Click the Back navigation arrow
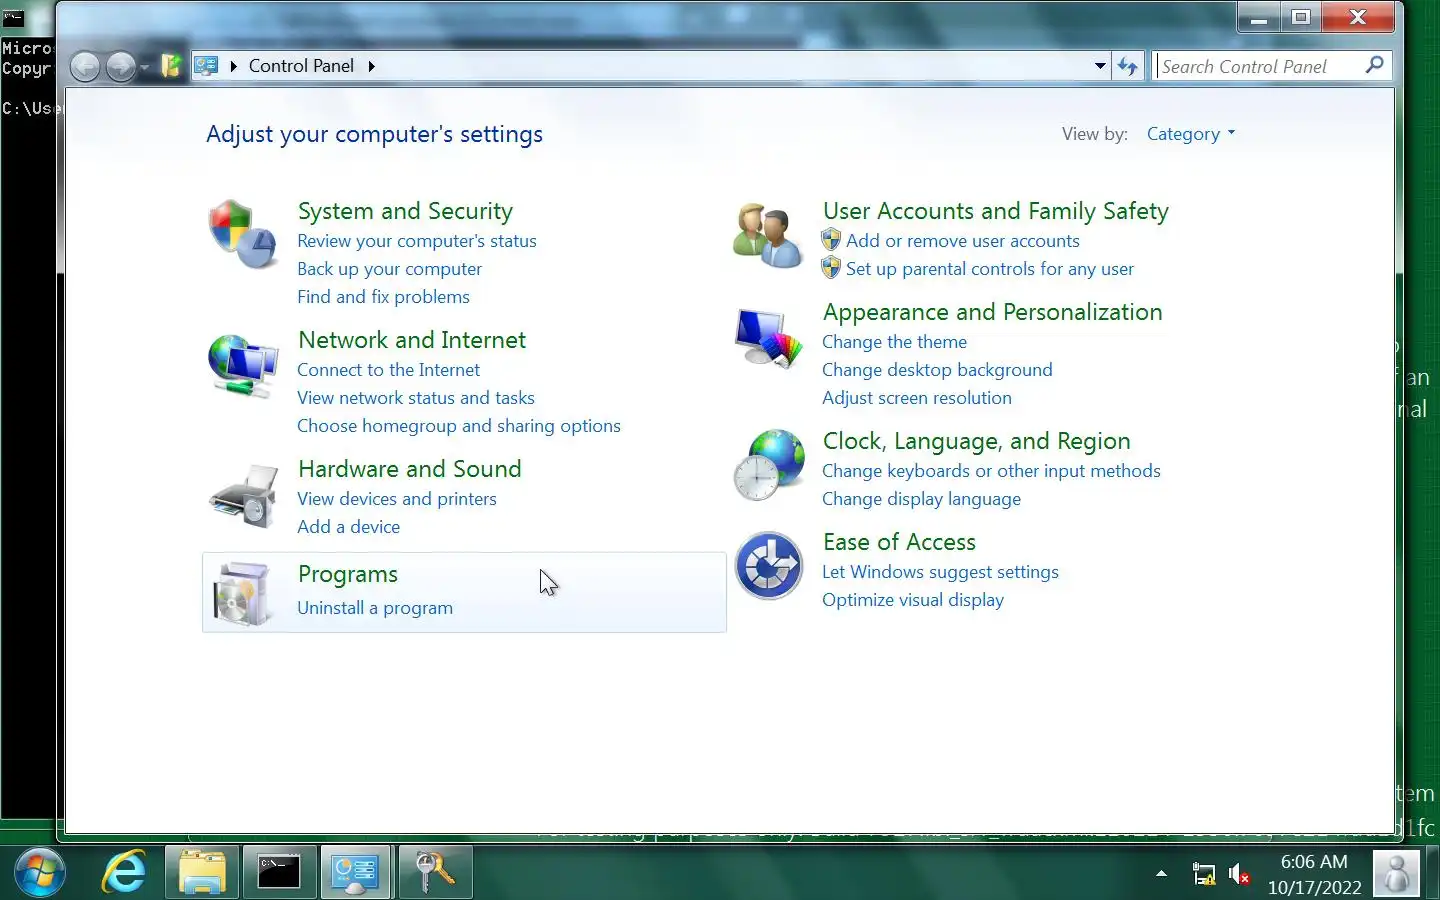Viewport: 1440px width, 900px height. tap(85, 67)
